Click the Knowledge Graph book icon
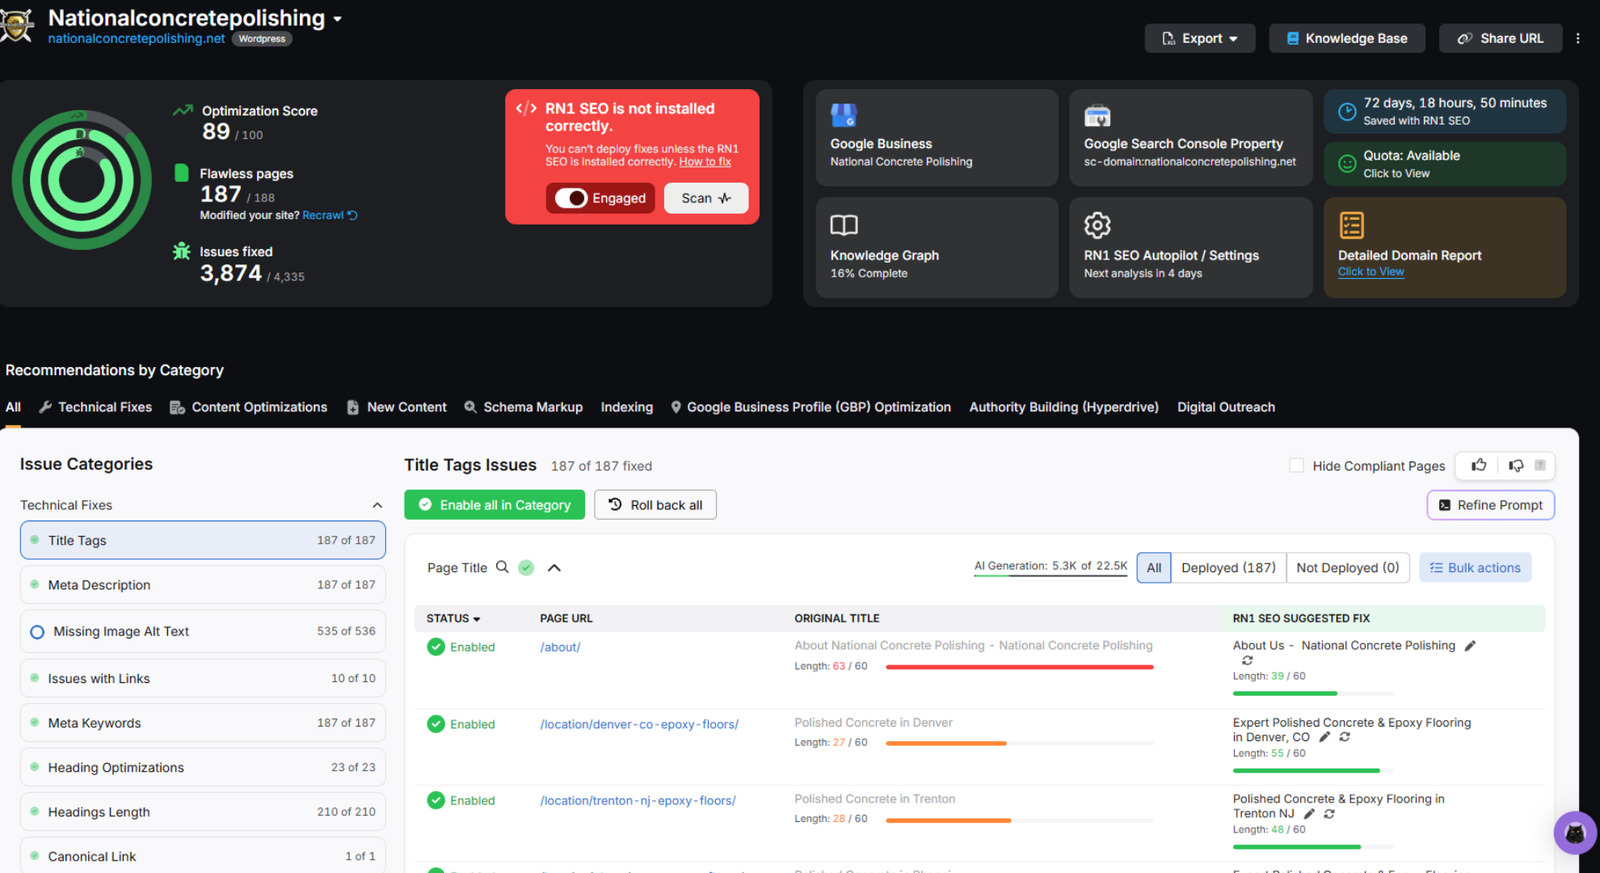 coord(844,225)
